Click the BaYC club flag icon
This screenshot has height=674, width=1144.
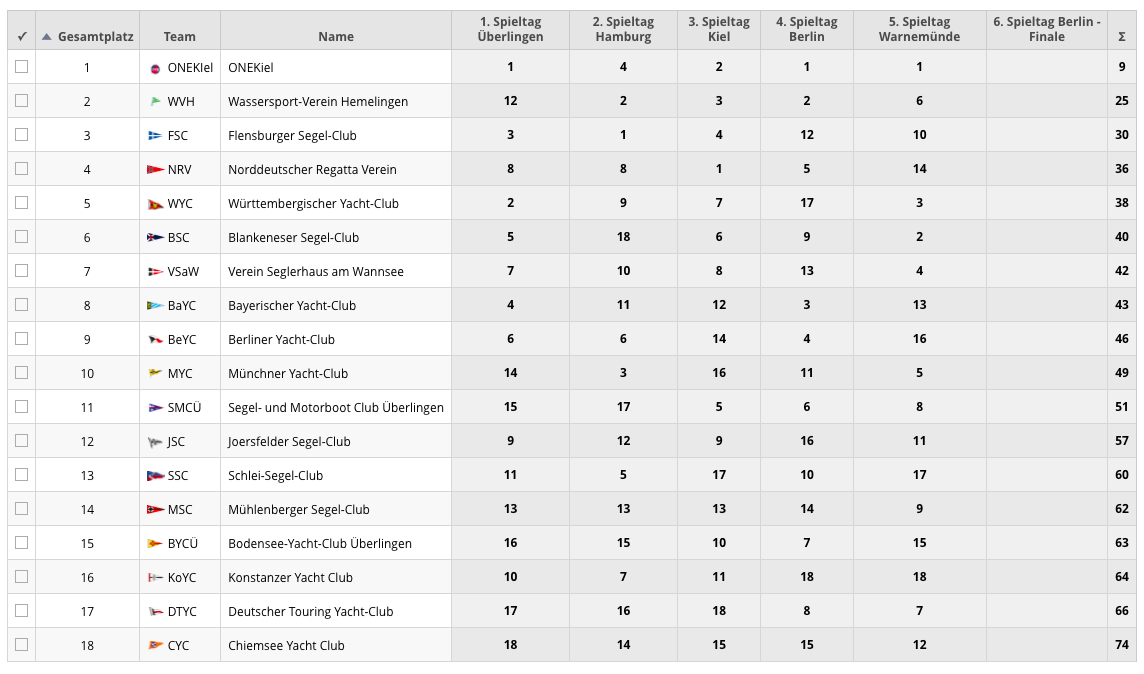155,306
